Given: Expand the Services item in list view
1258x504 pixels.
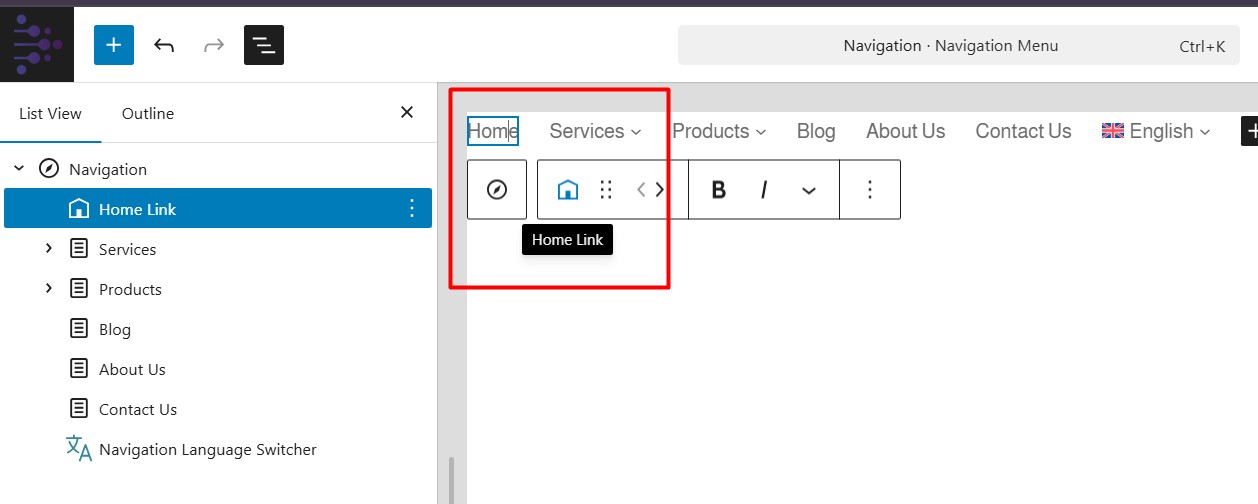Looking at the screenshot, I should pyautogui.click(x=48, y=249).
